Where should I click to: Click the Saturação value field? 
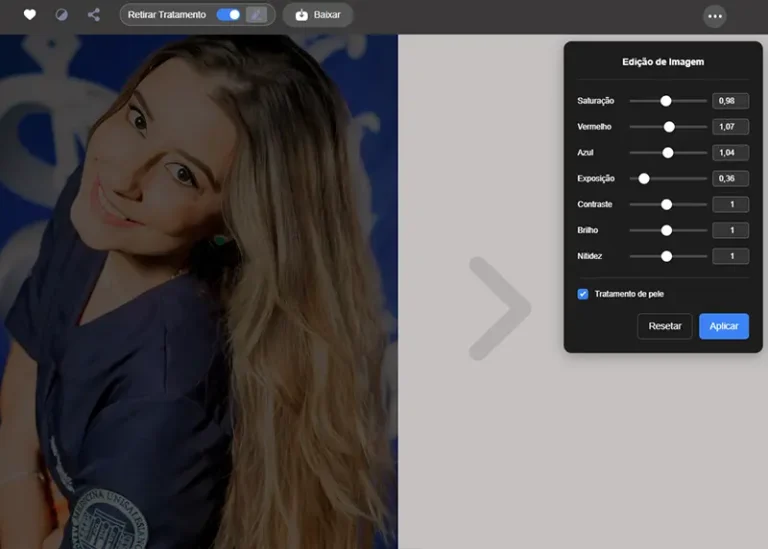point(730,101)
